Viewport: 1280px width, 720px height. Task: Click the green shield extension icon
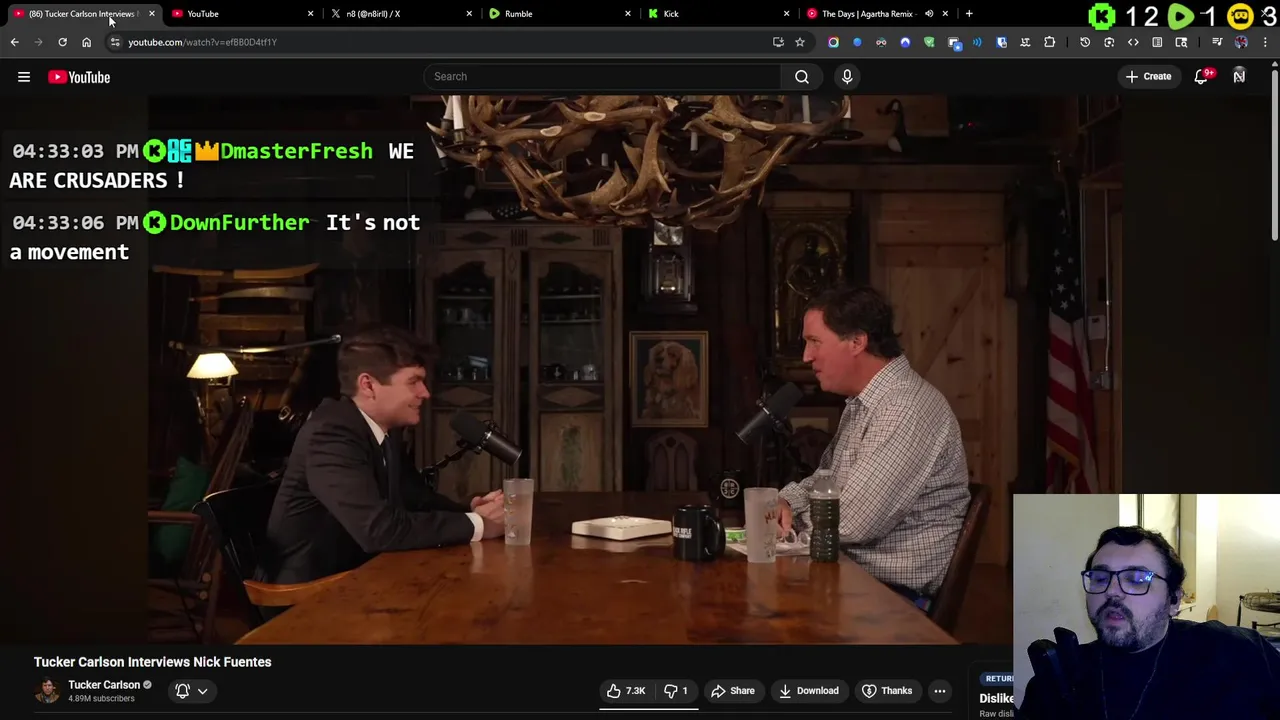929,42
